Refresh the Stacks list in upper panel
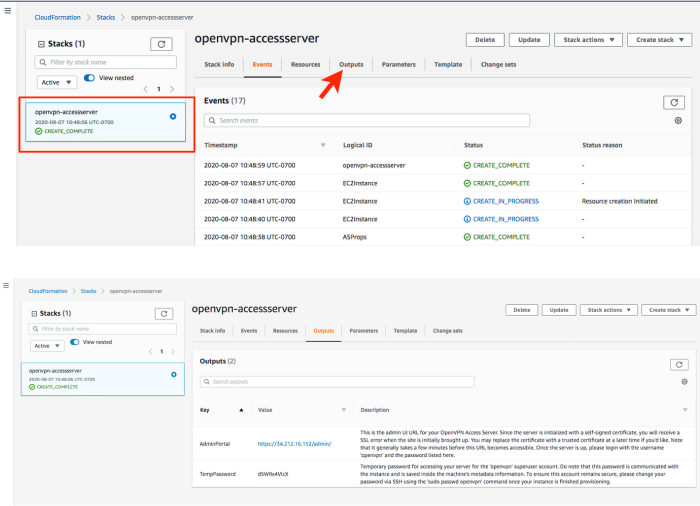Image resolution: width=700 pixels, height=506 pixels. pyautogui.click(x=161, y=44)
